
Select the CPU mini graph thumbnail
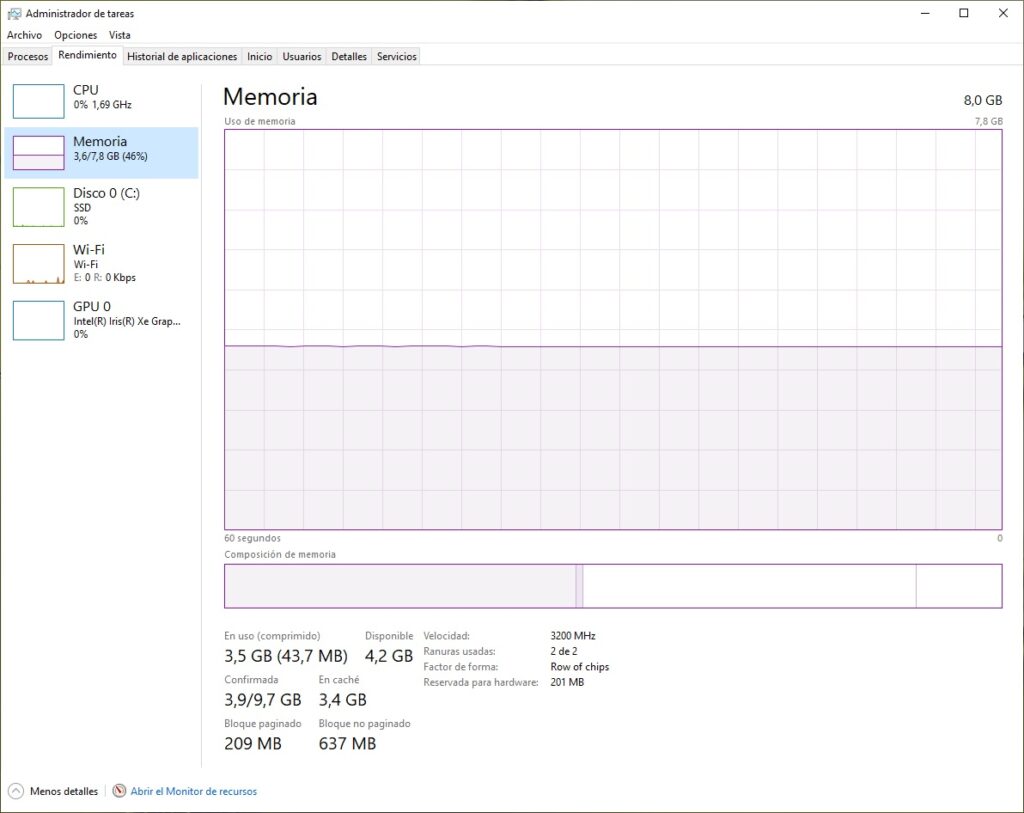pos(38,101)
